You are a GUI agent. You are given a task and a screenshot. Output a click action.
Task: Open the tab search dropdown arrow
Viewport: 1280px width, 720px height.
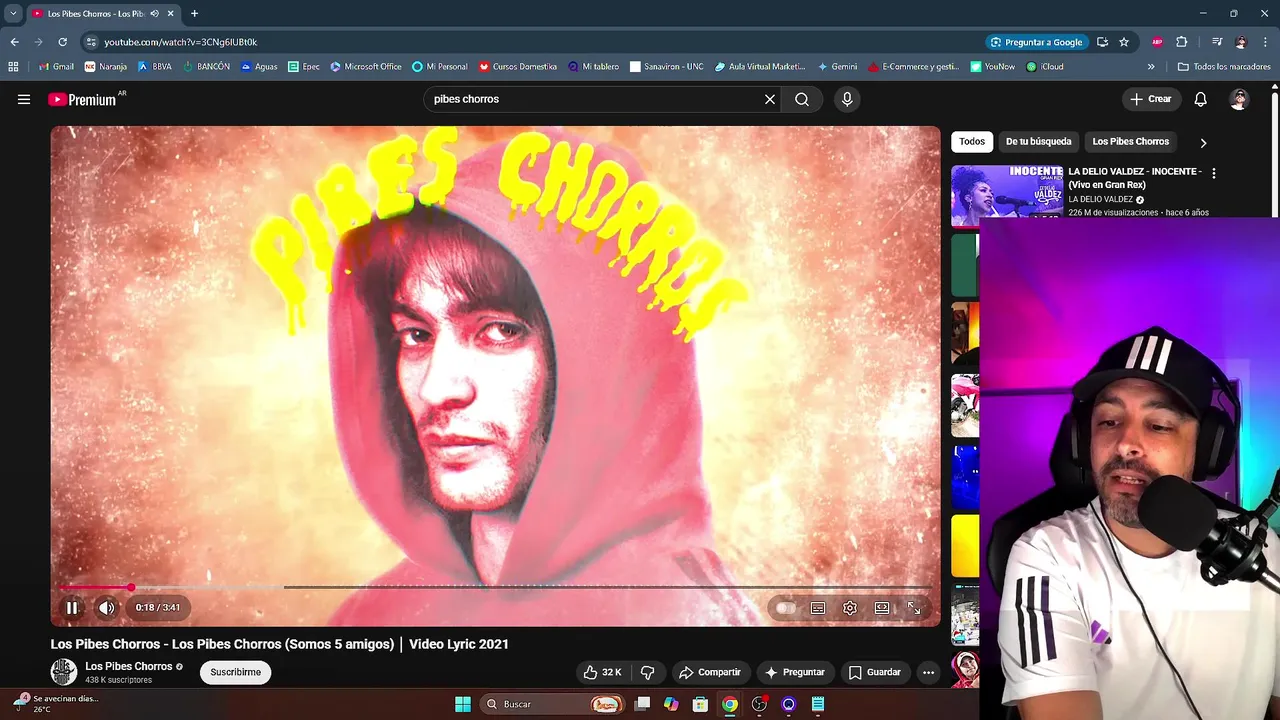pos(13,14)
